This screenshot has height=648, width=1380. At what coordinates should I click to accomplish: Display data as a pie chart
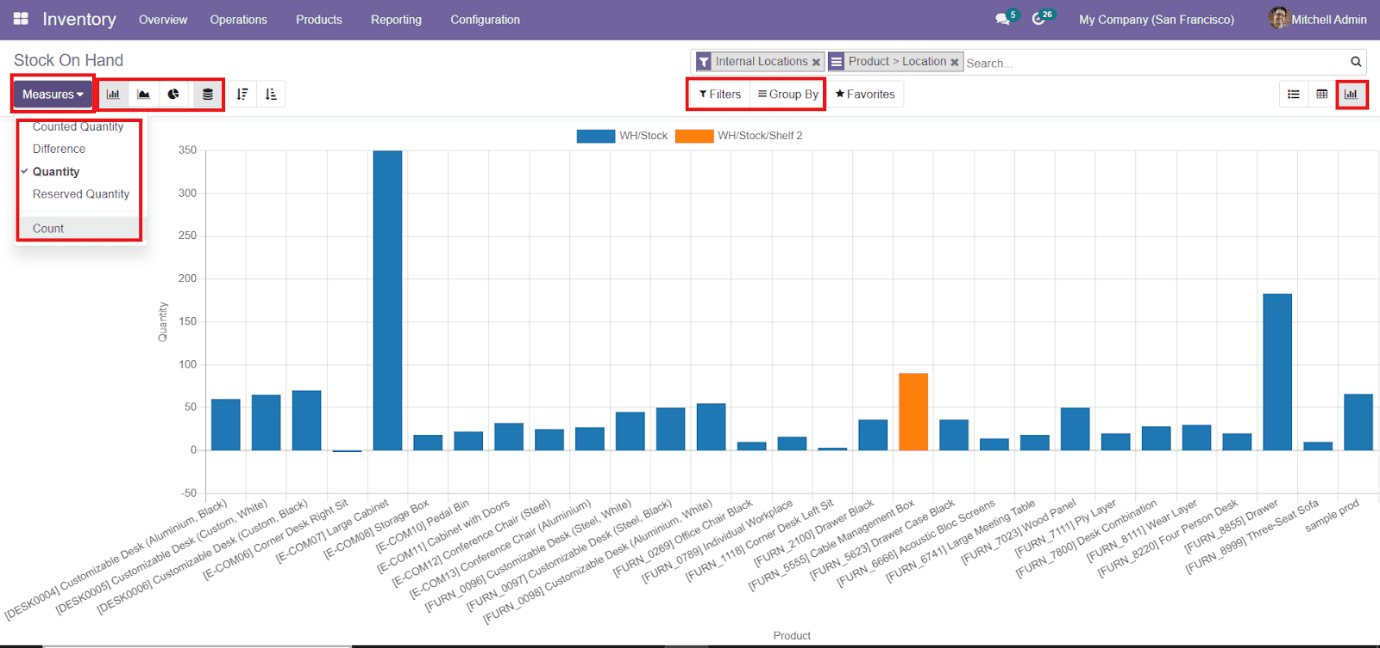pyautogui.click(x=174, y=93)
